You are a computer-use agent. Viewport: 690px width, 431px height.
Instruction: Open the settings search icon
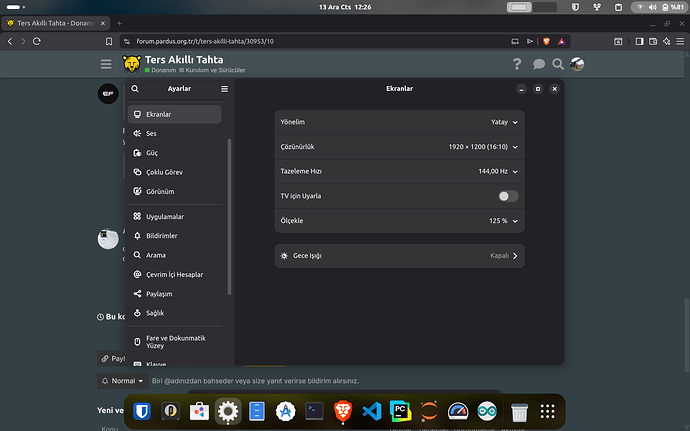(135, 89)
